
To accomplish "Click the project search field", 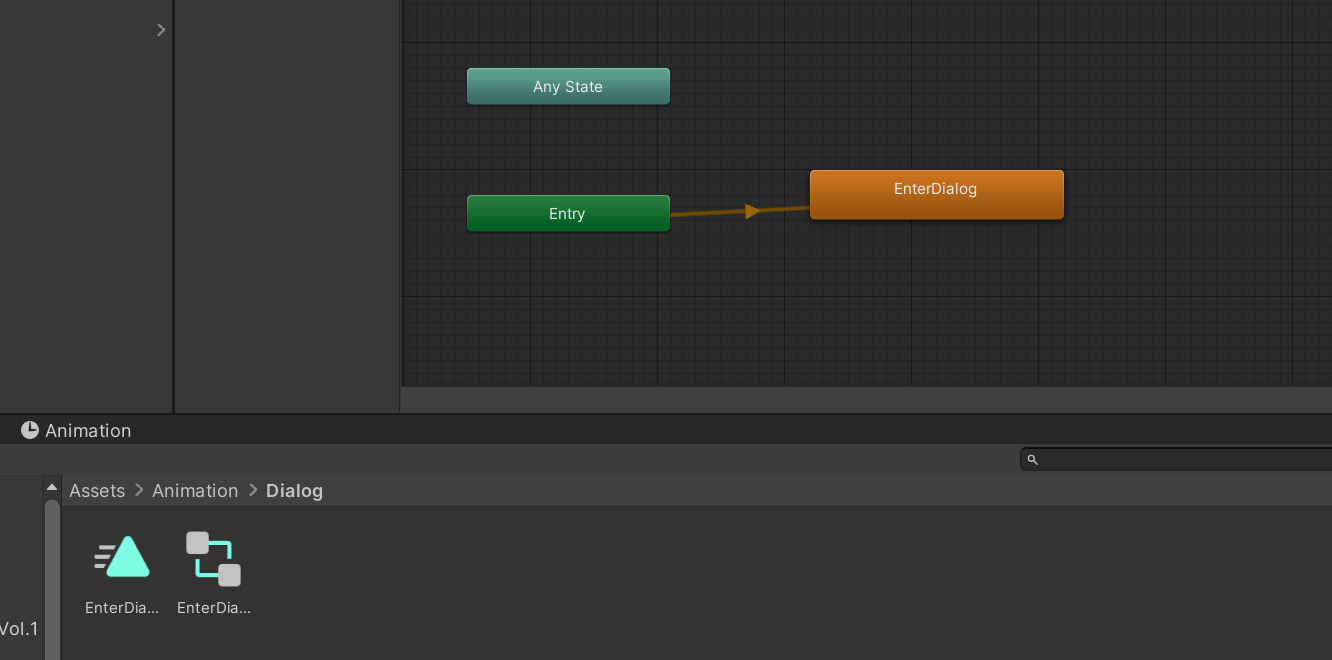I will coord(1176,459).
